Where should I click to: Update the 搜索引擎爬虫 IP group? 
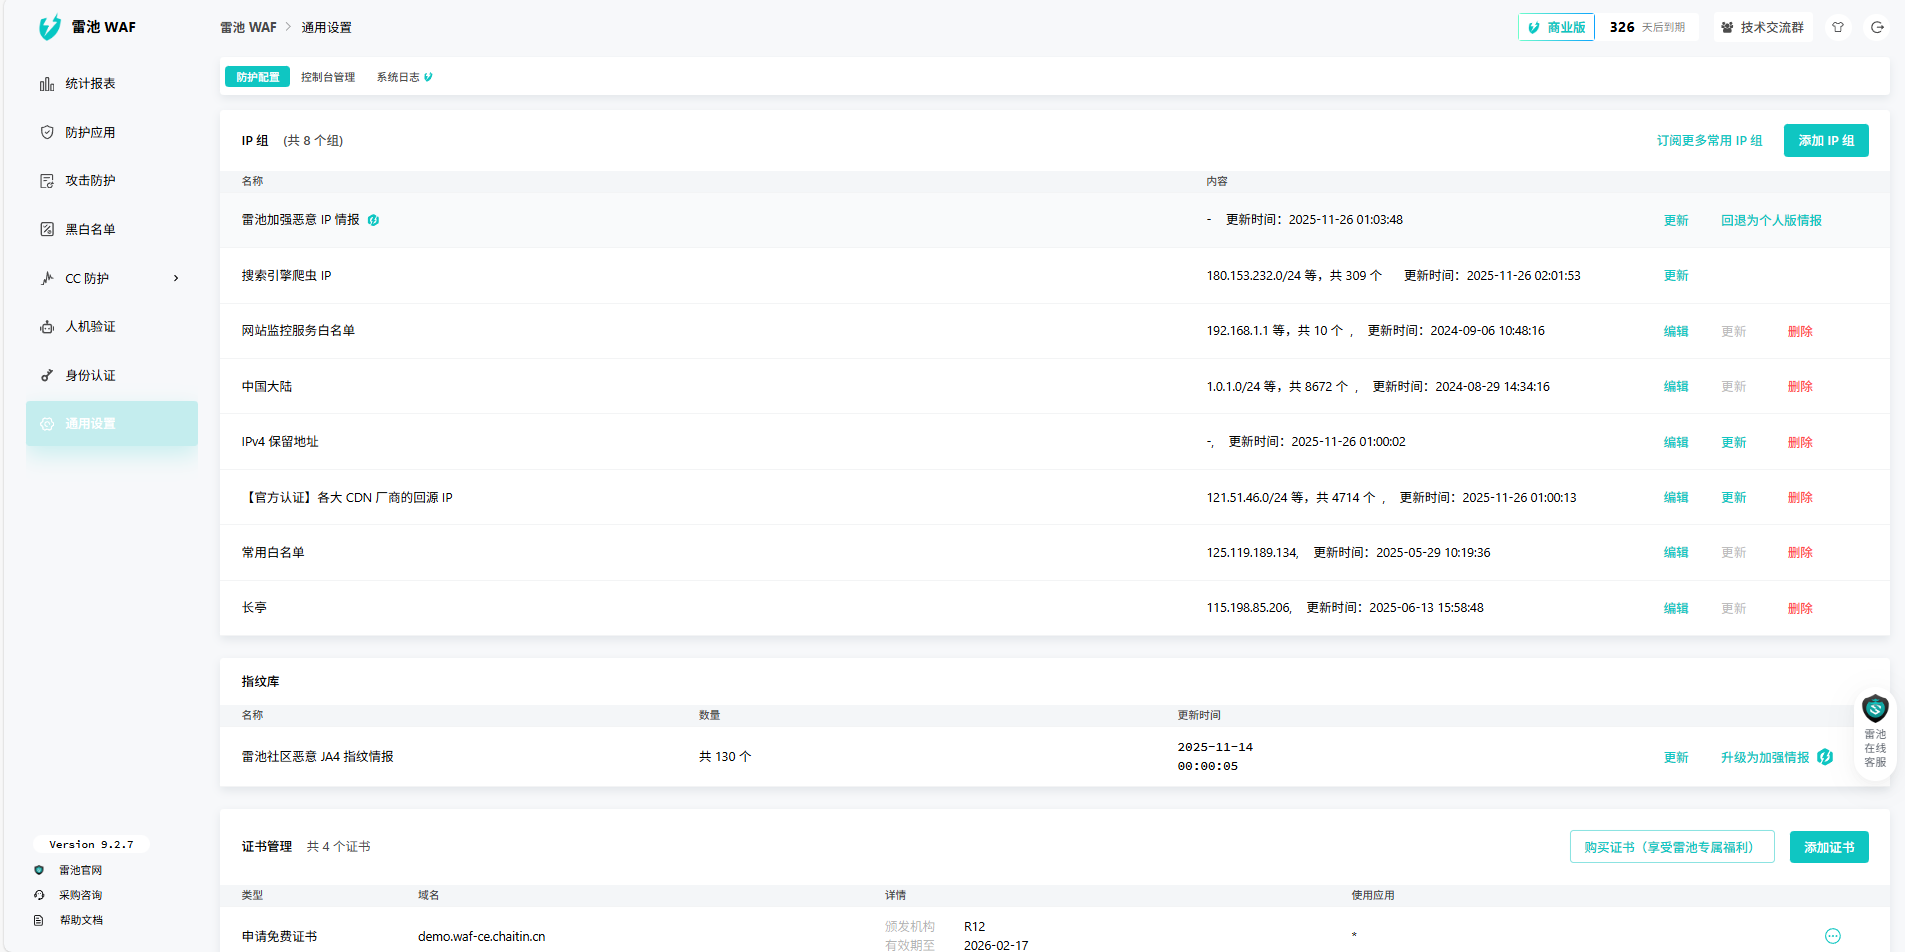pyautogui.click(x=1676, y=276)
